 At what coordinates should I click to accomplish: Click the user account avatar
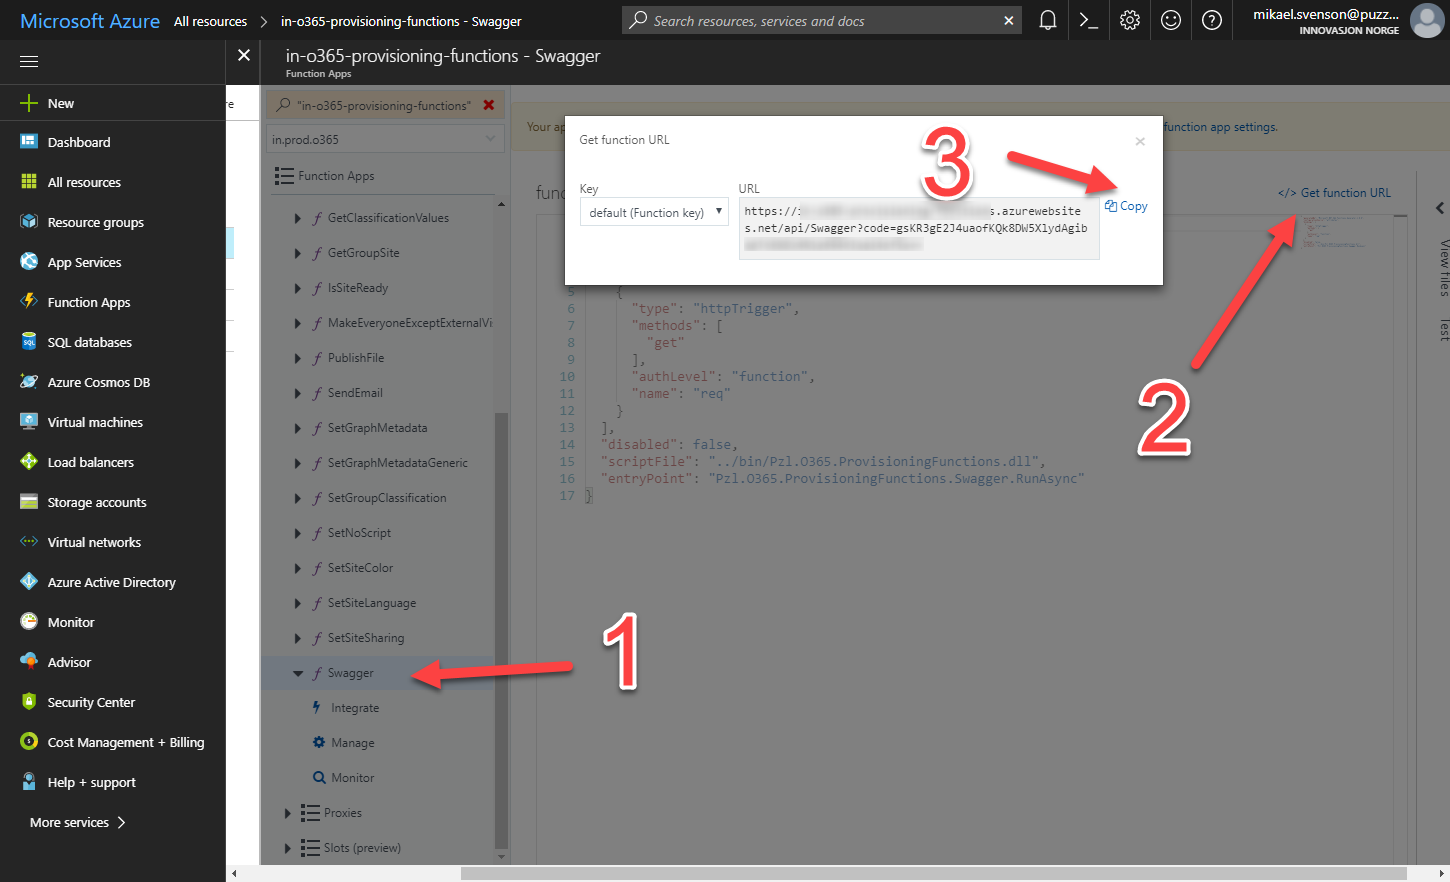click(x=1427, y=20)
